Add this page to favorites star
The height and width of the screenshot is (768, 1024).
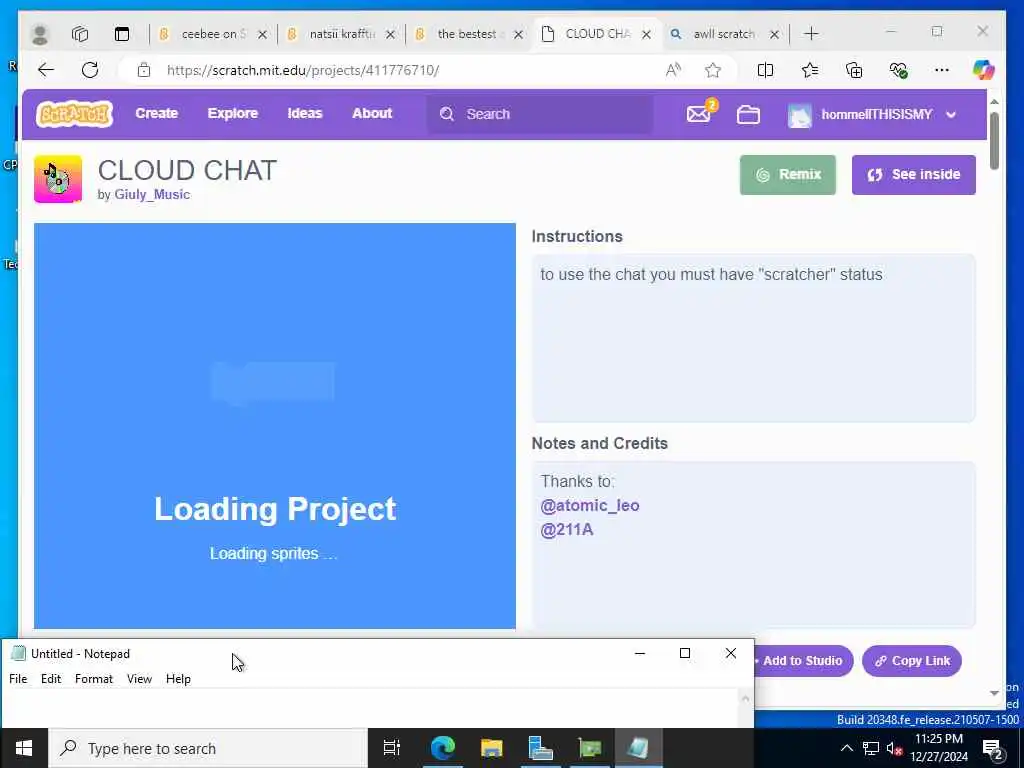713,70
